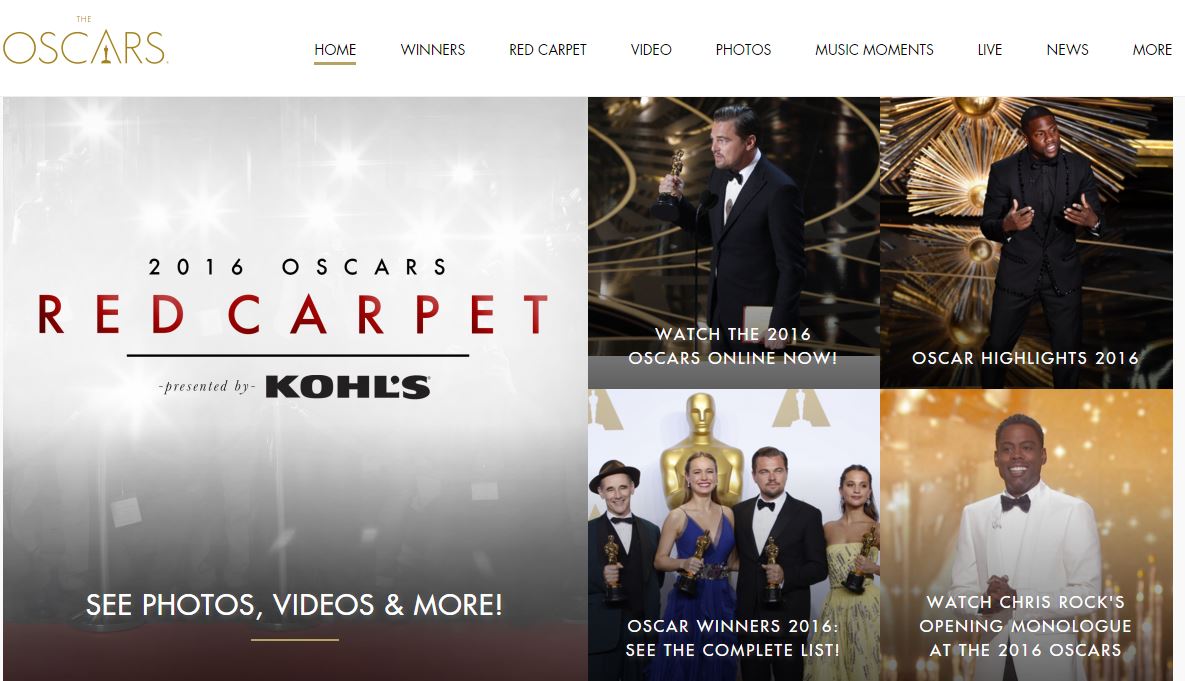Click the Red Carpet red headline text
The height and width of the screenshot is (681, 1185).
coord(294,314)
